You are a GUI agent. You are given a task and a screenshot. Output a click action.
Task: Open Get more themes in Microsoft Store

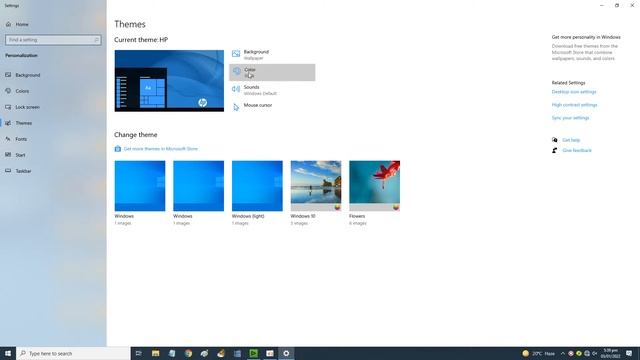(160, 149)
